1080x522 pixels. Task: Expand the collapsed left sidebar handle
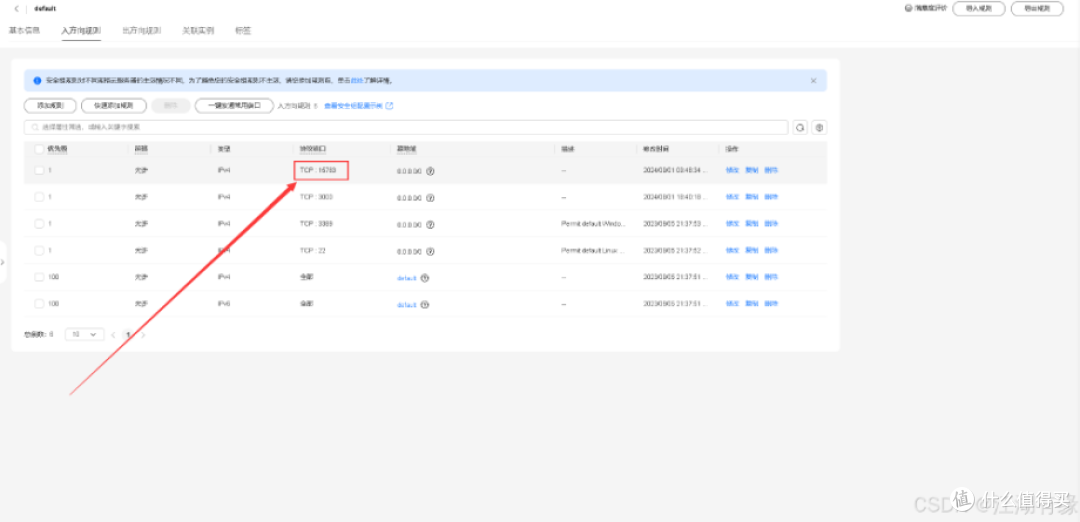(x=3, y=262)
